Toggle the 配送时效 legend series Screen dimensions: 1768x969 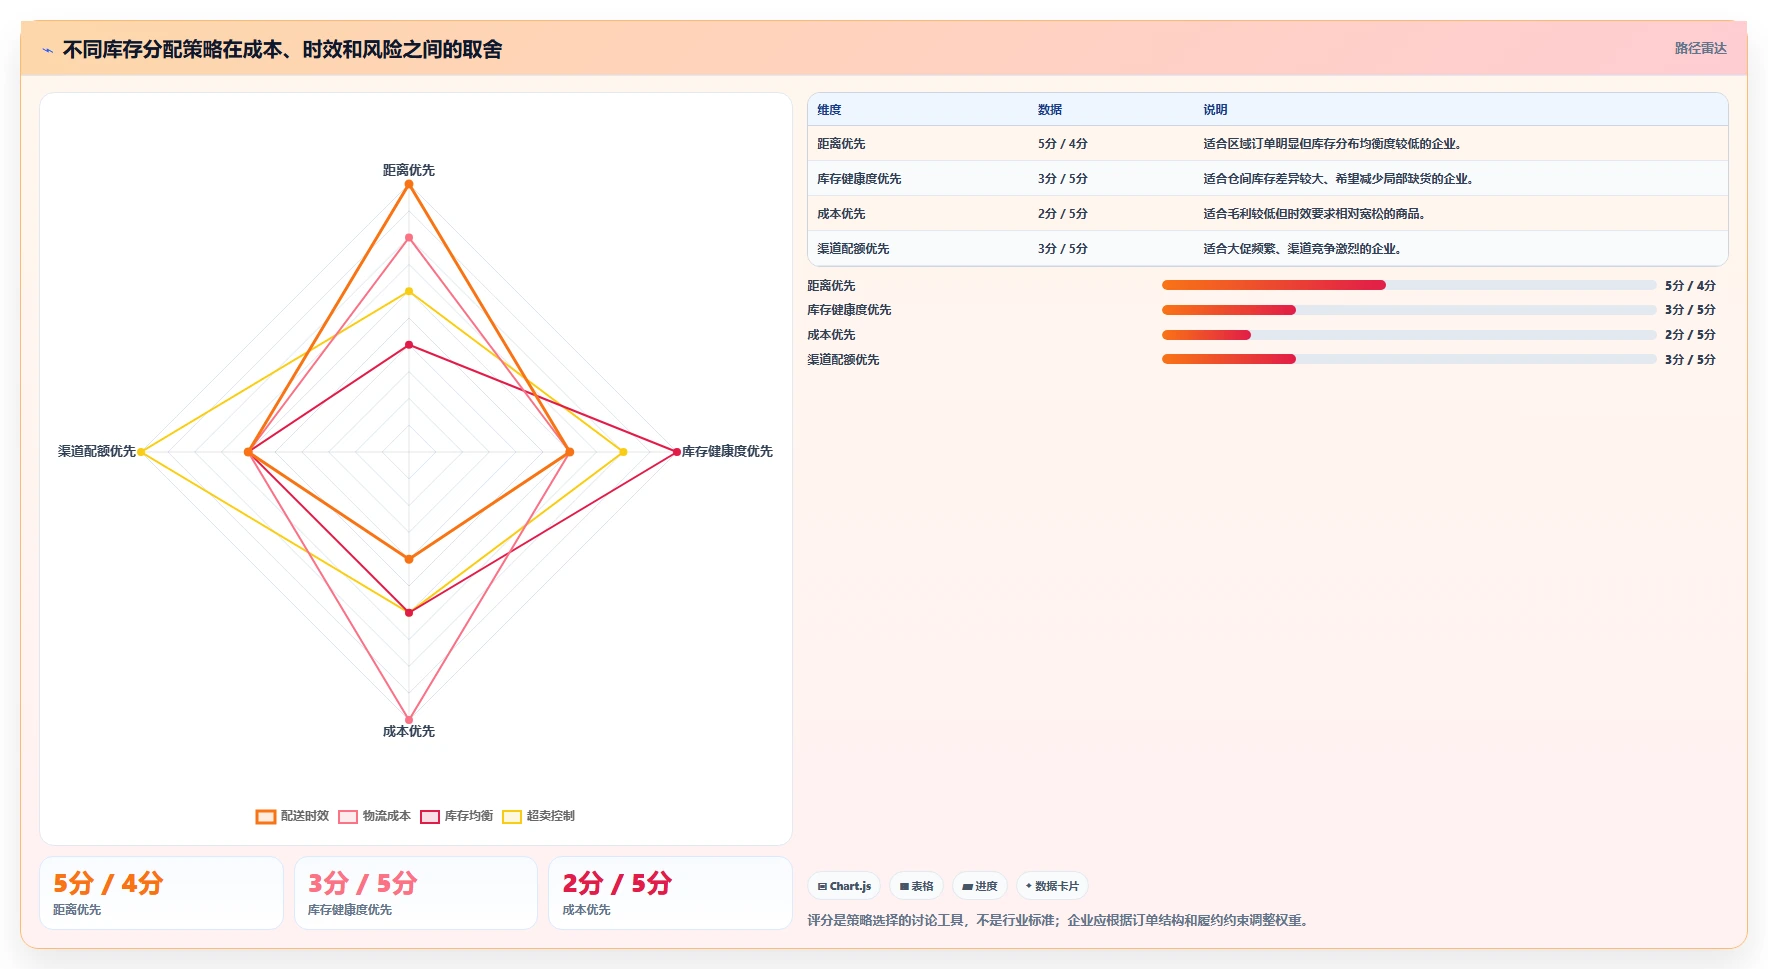292,816
